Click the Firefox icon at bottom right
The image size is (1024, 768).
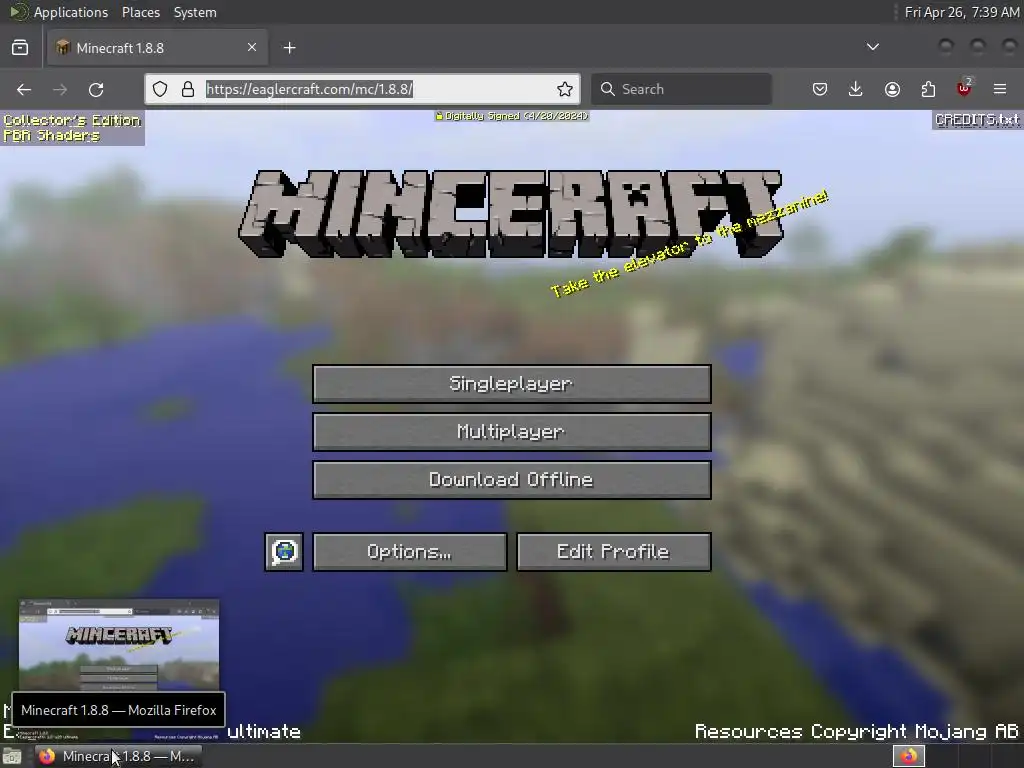click(x=909, y=756)
